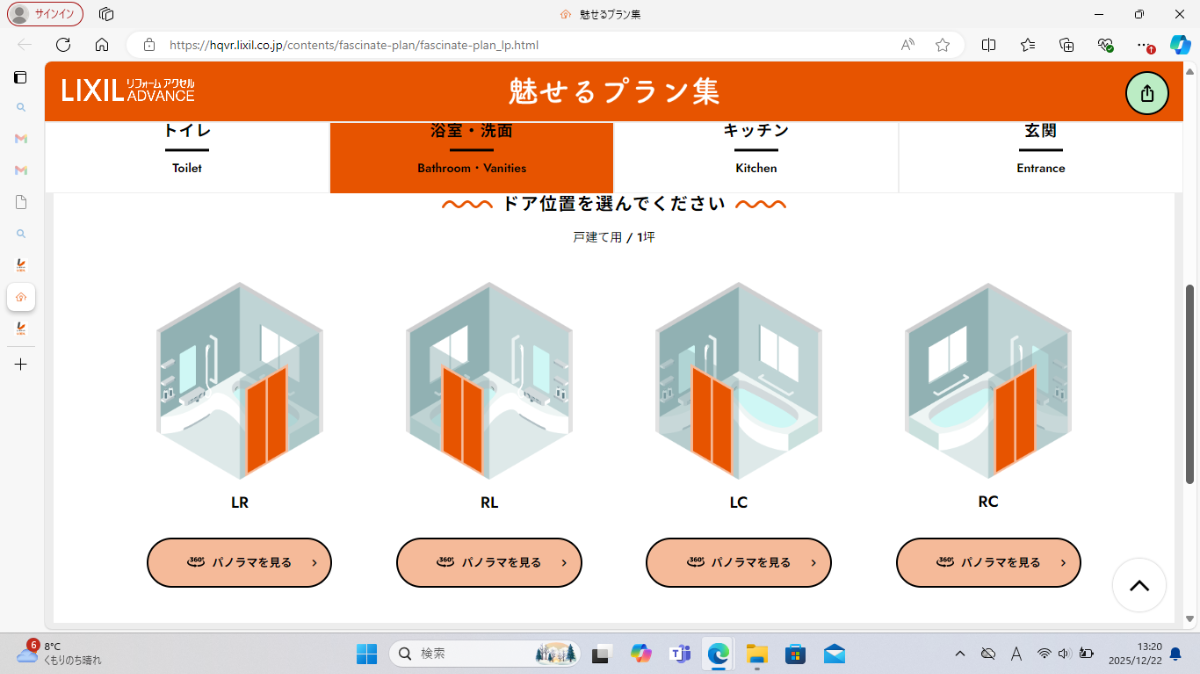Open Copilot icon in browser toolbar
The image size is (1200, 674).
tap(1180, 45)
